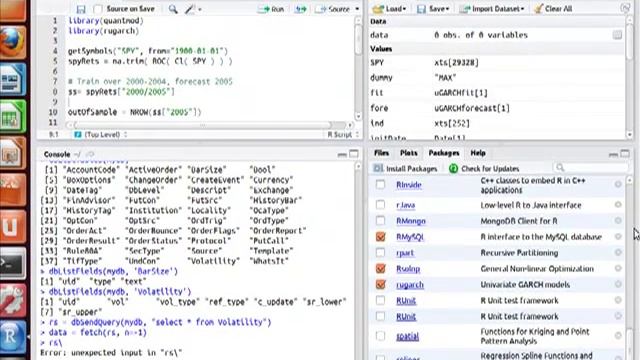Remove the rJava package with its delete icon
Screen dimensions: 640x360
(618, 204)
